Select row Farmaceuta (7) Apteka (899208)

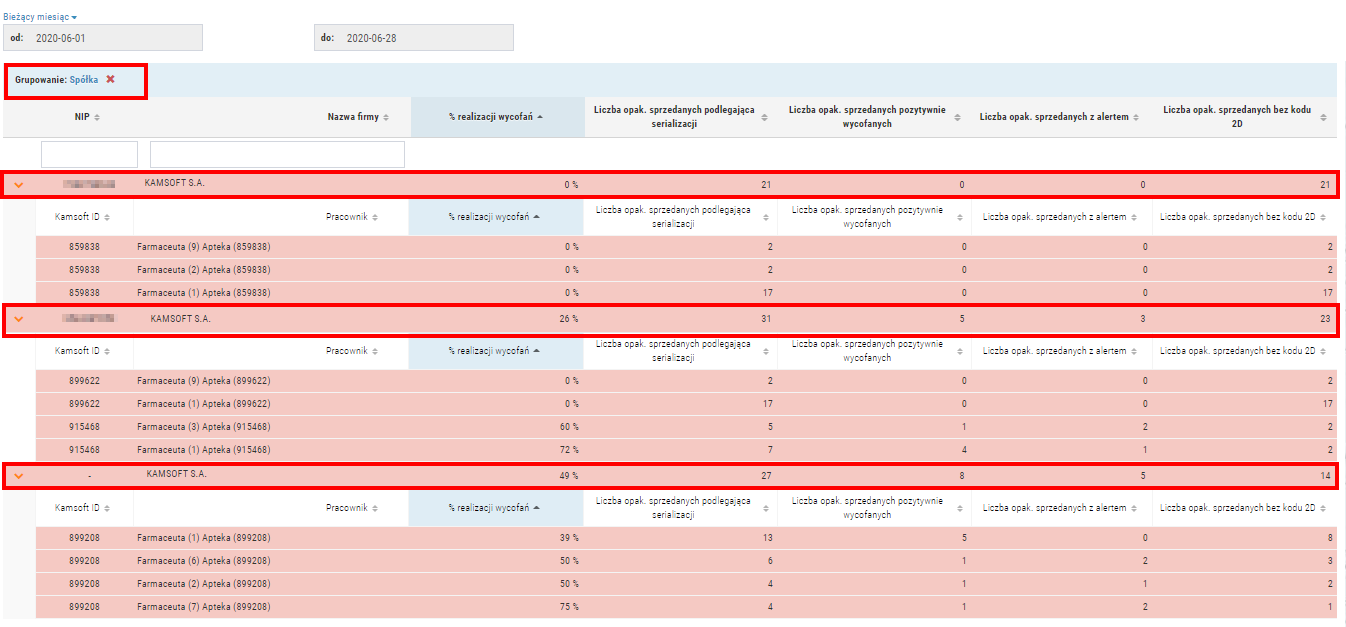204,607
